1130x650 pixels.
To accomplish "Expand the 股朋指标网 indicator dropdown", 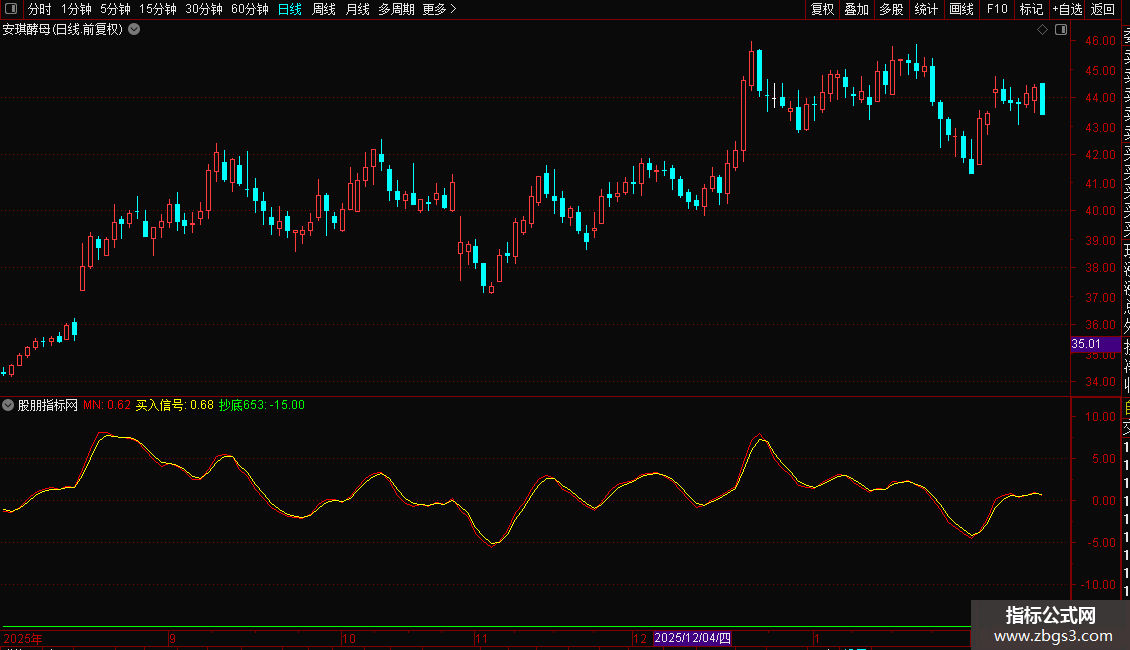I will (9, 405).
